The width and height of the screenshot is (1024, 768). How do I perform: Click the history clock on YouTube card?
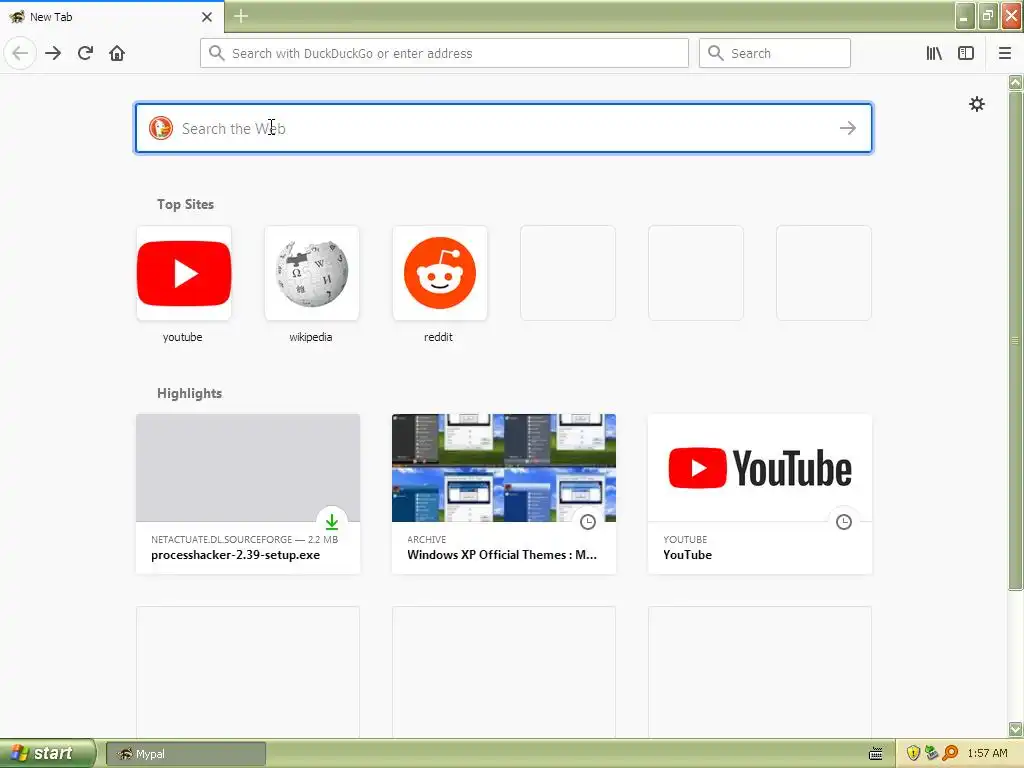pyautogui.click(x=844, y=522)
